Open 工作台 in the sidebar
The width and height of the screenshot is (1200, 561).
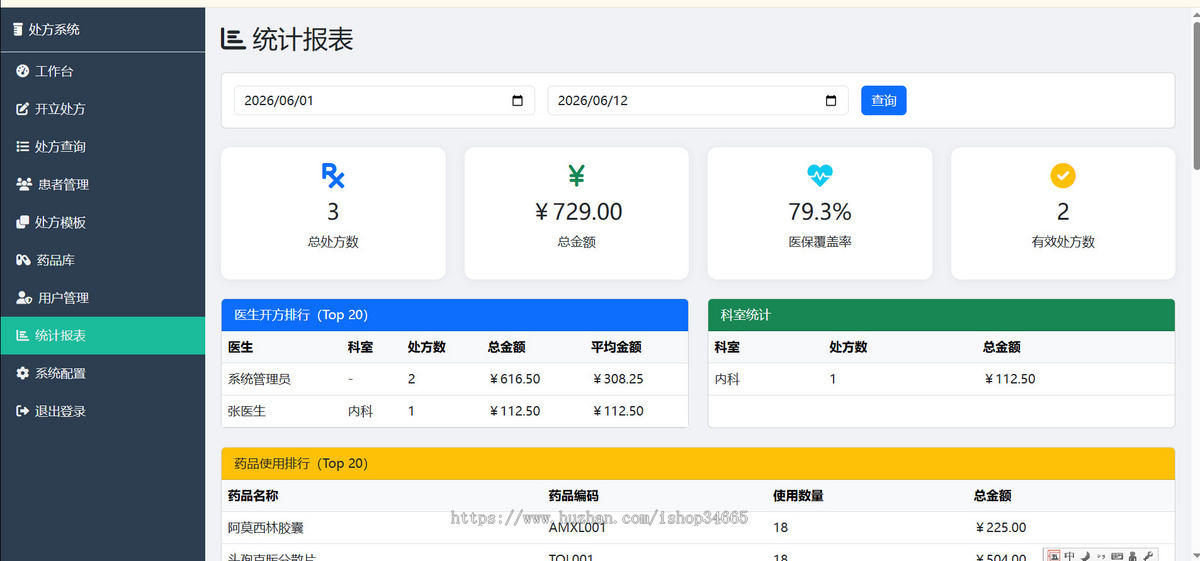tap(103, 71)
